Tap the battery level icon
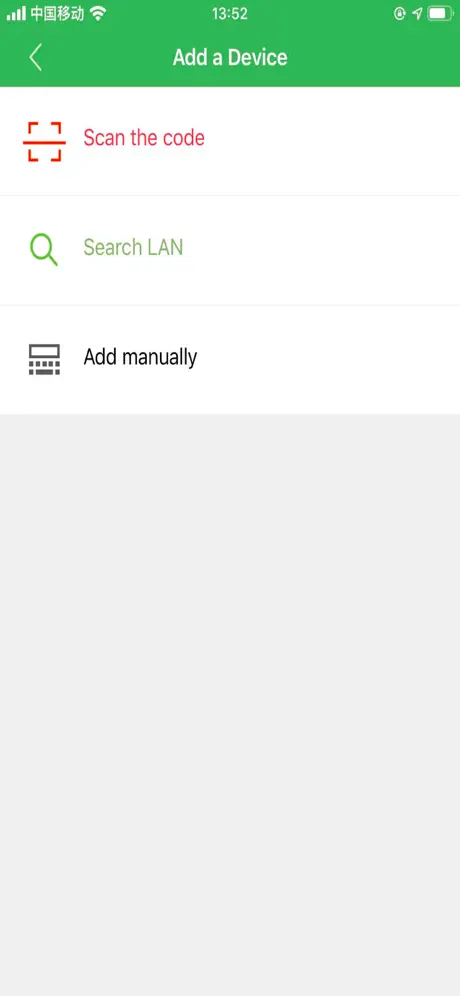The width and height of the screenshot is (460, 996). click(x=440, y=13)
